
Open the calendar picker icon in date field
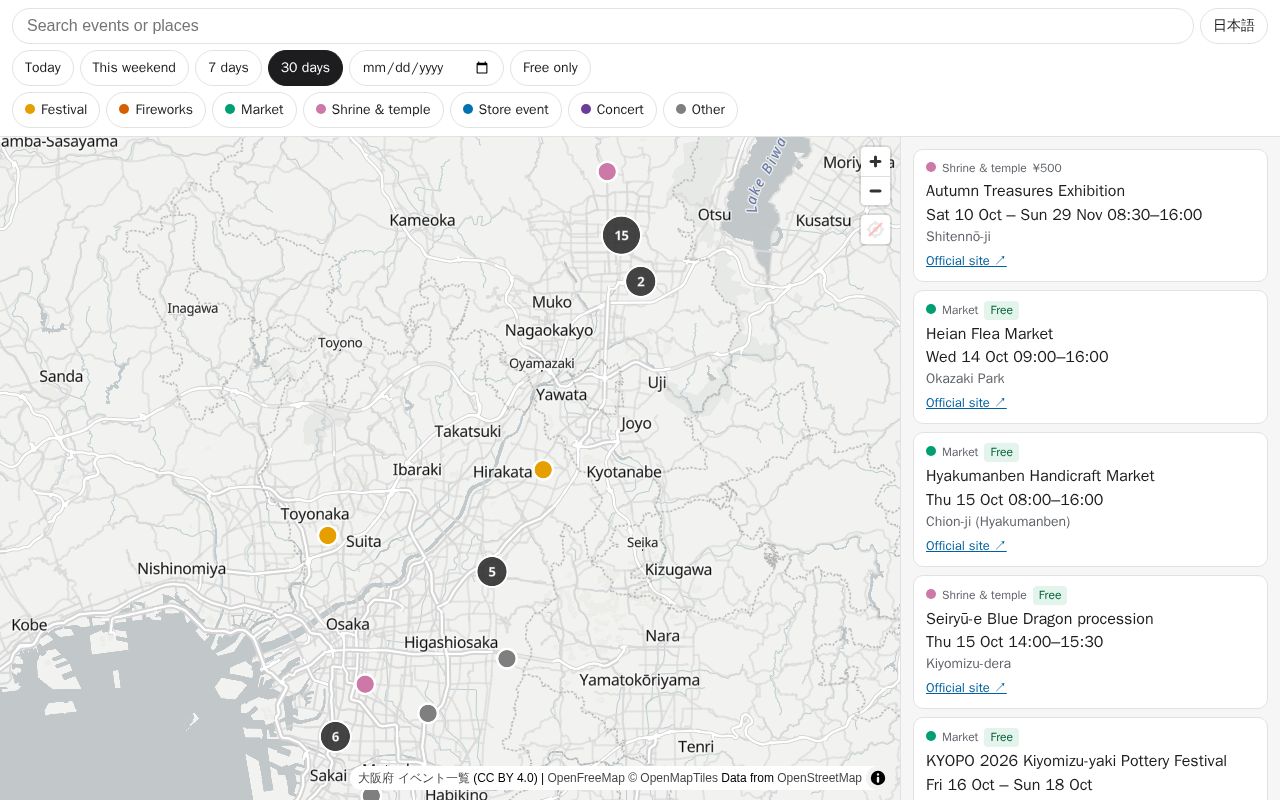coord(482,68)
